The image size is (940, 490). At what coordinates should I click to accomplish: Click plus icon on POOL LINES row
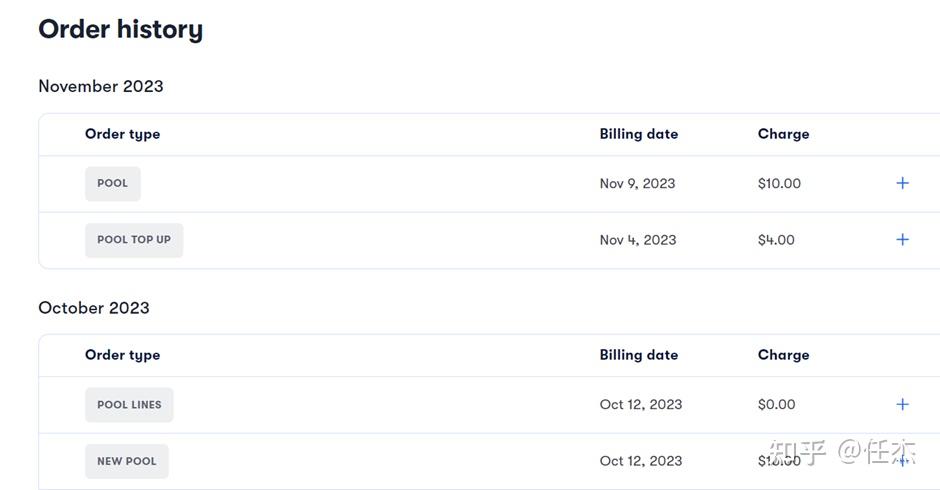(902, 405)
